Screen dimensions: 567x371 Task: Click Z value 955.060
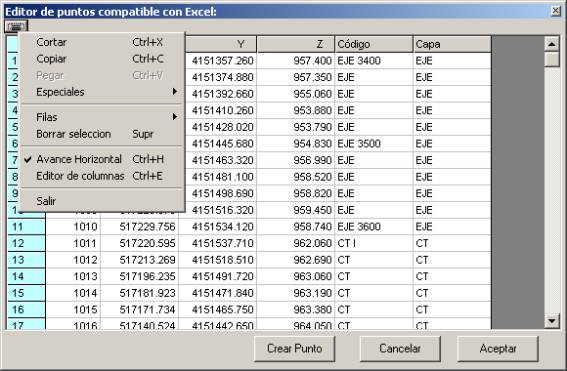296,94
